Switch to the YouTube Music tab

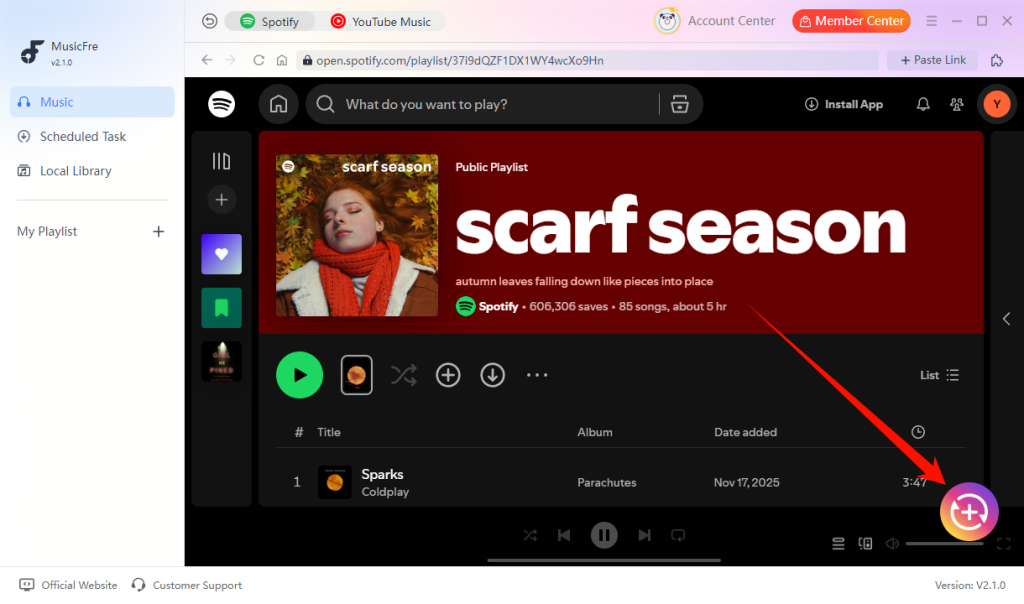[x=381, y=22]
